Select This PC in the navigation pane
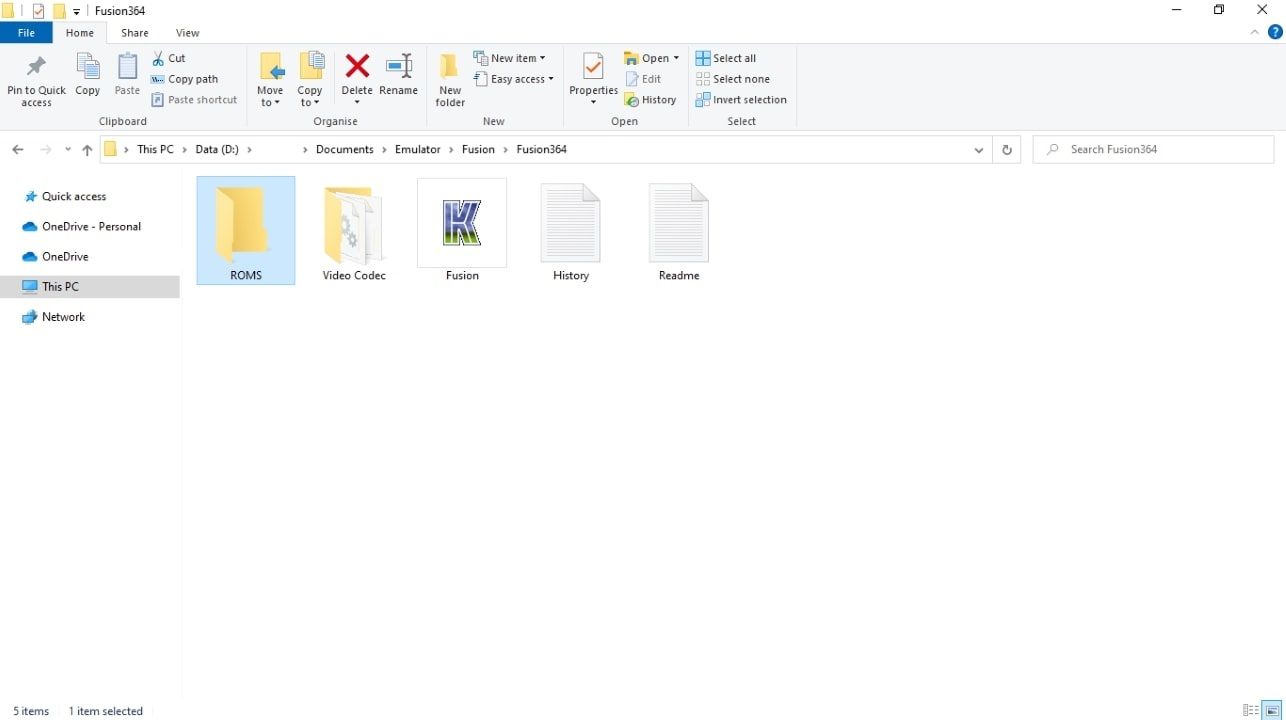This screenshot has width=1286, height=720. click(90, 287)
